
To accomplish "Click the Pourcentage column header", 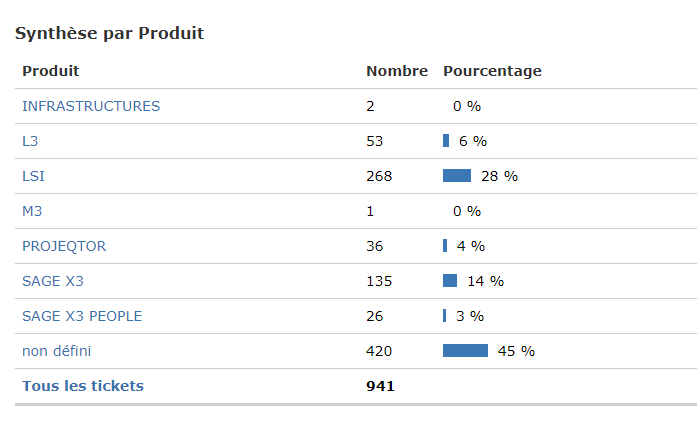I will tap(492, 71).
